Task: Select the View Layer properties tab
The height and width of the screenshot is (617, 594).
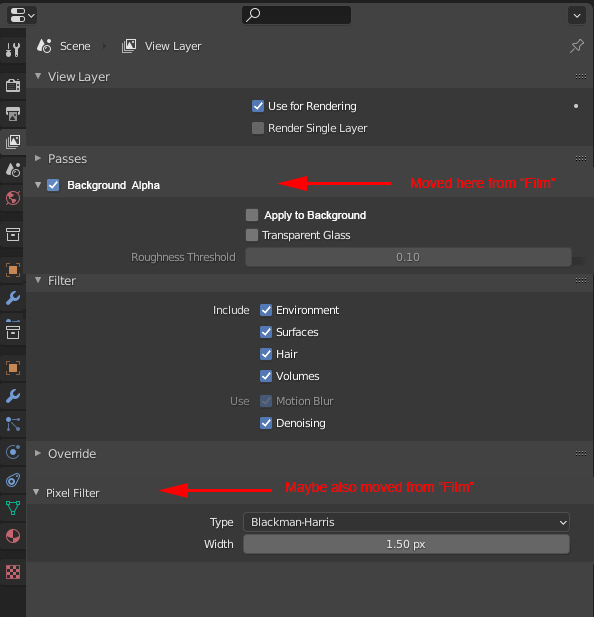Action: 13,142
